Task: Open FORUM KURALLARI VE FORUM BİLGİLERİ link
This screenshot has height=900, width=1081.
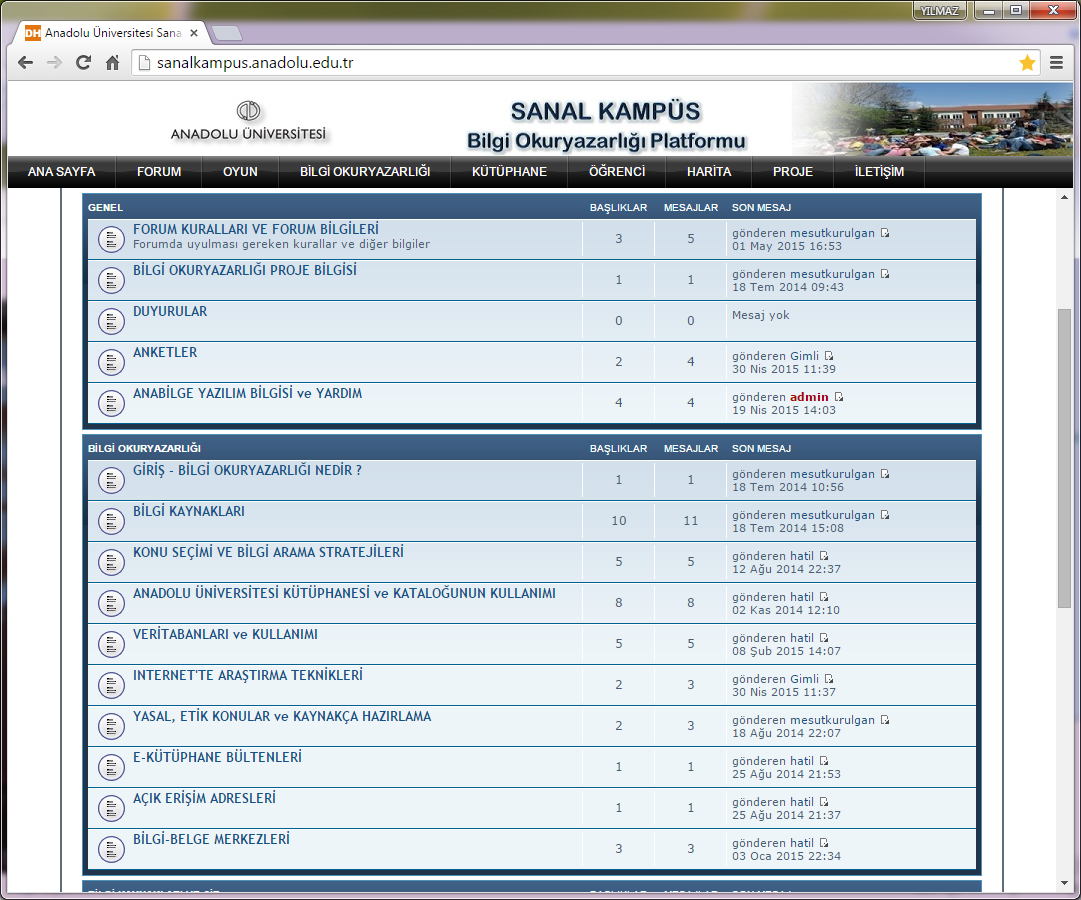Action: point(255,229)
